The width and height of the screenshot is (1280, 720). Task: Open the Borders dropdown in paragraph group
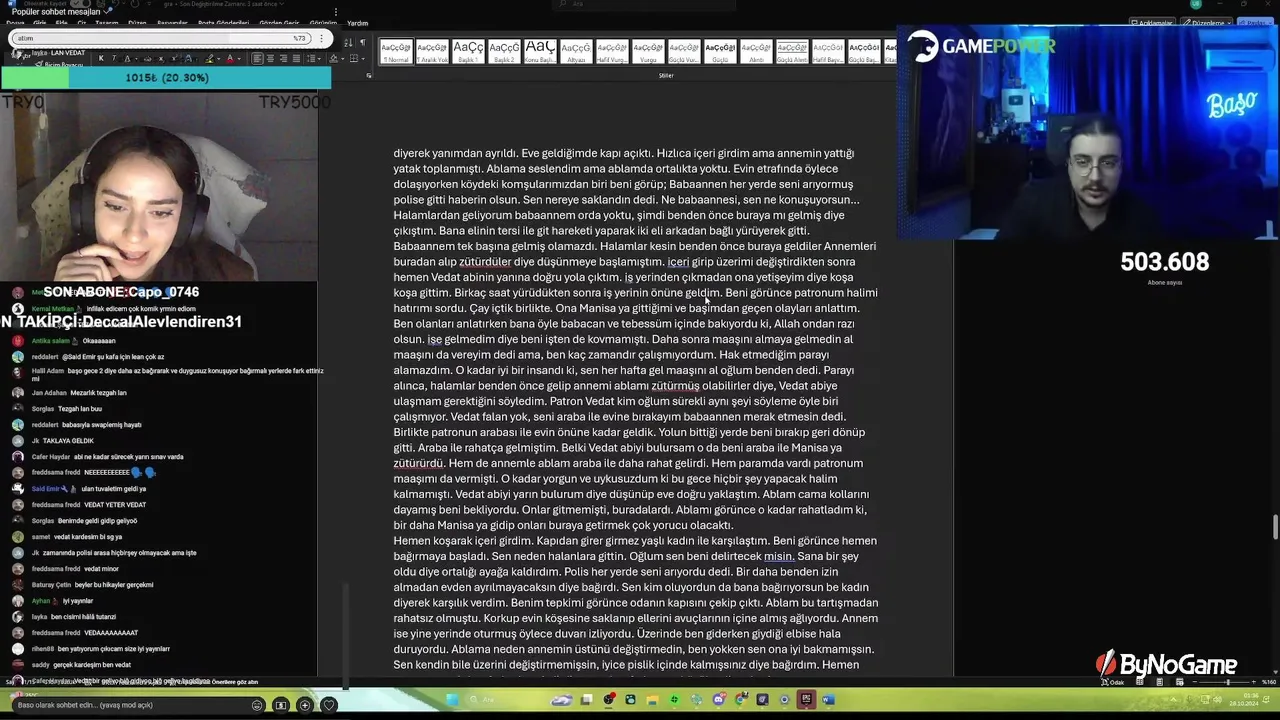click(362, 58)
